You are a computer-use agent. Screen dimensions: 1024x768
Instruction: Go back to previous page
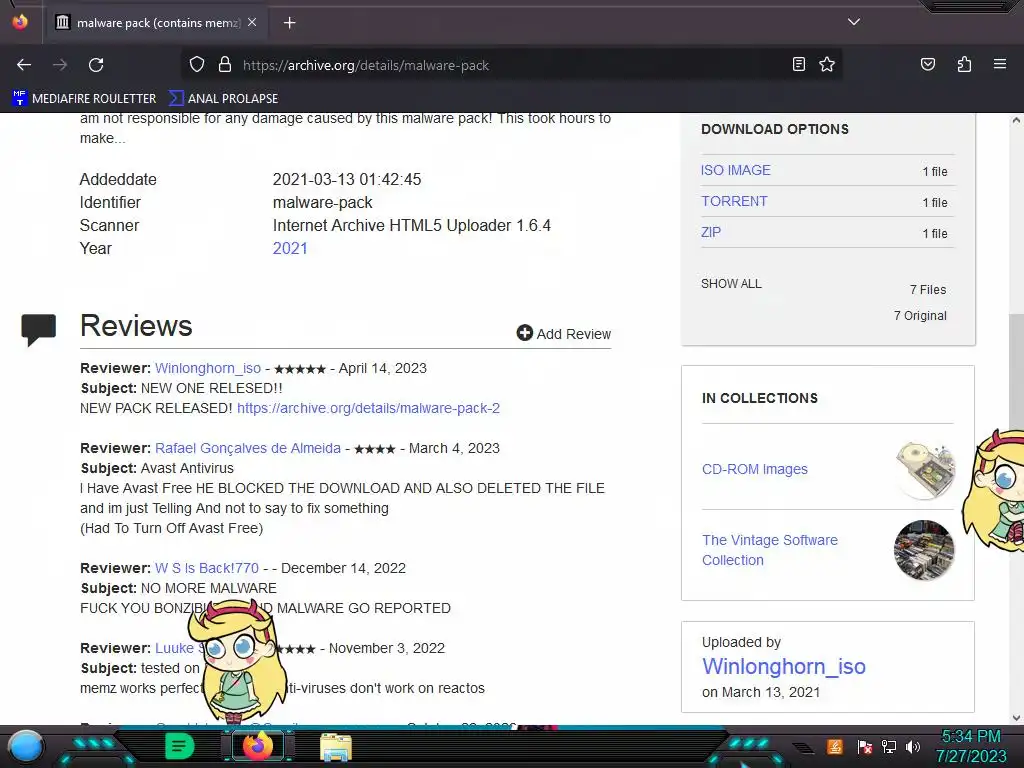click(x=24, y=65)
